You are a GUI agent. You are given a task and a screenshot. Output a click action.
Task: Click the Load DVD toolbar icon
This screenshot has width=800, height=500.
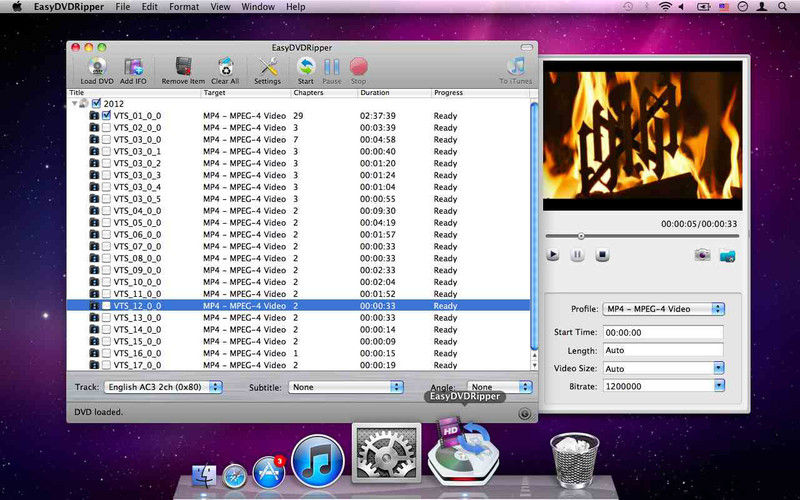[x=97, y=67]
